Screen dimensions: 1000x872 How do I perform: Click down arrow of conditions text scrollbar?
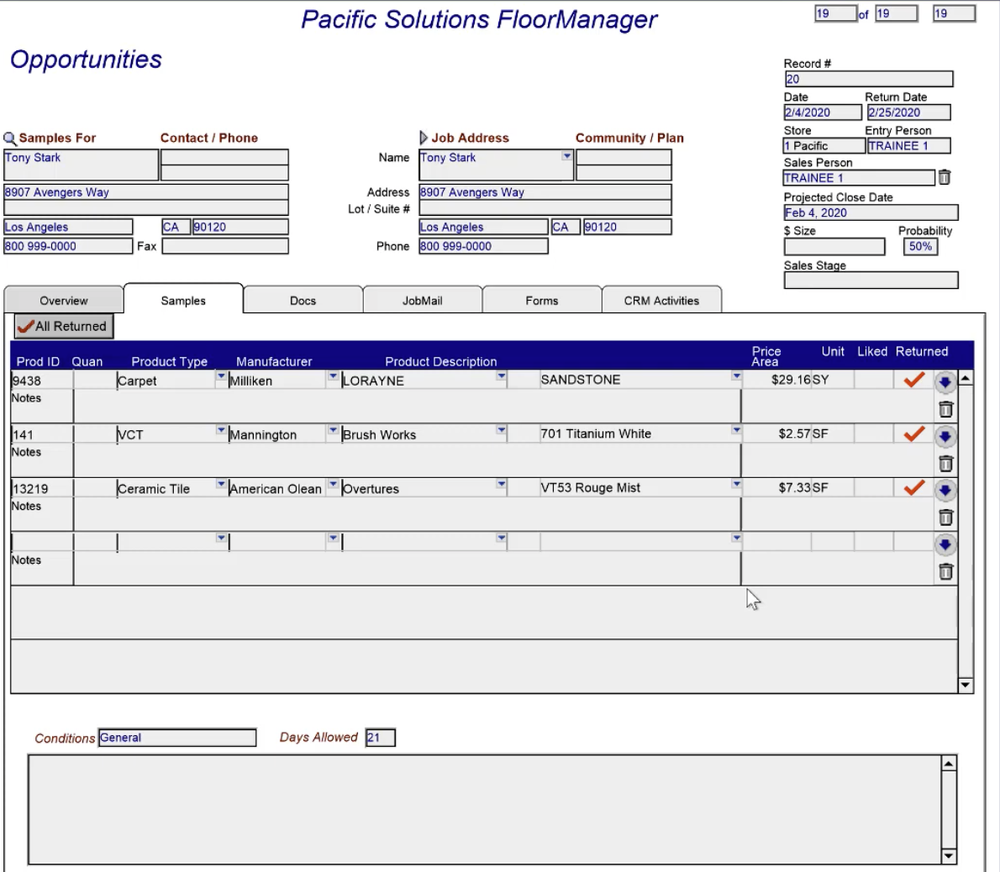[x=949, y=856]
